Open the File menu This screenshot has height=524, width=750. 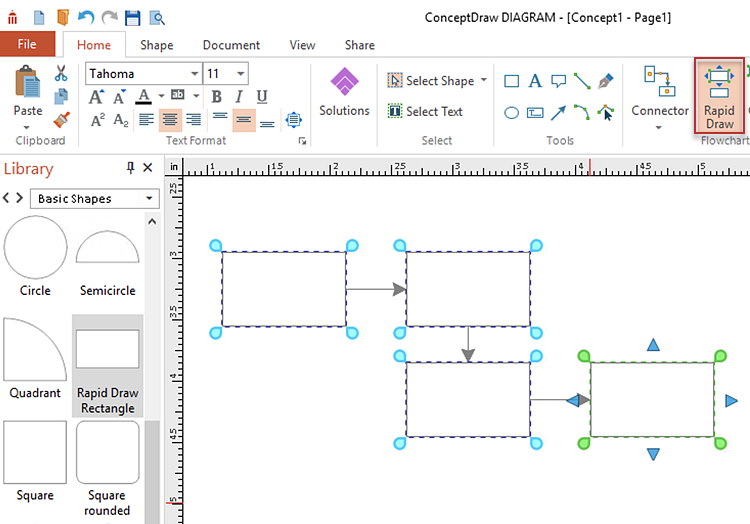point(27,44)
